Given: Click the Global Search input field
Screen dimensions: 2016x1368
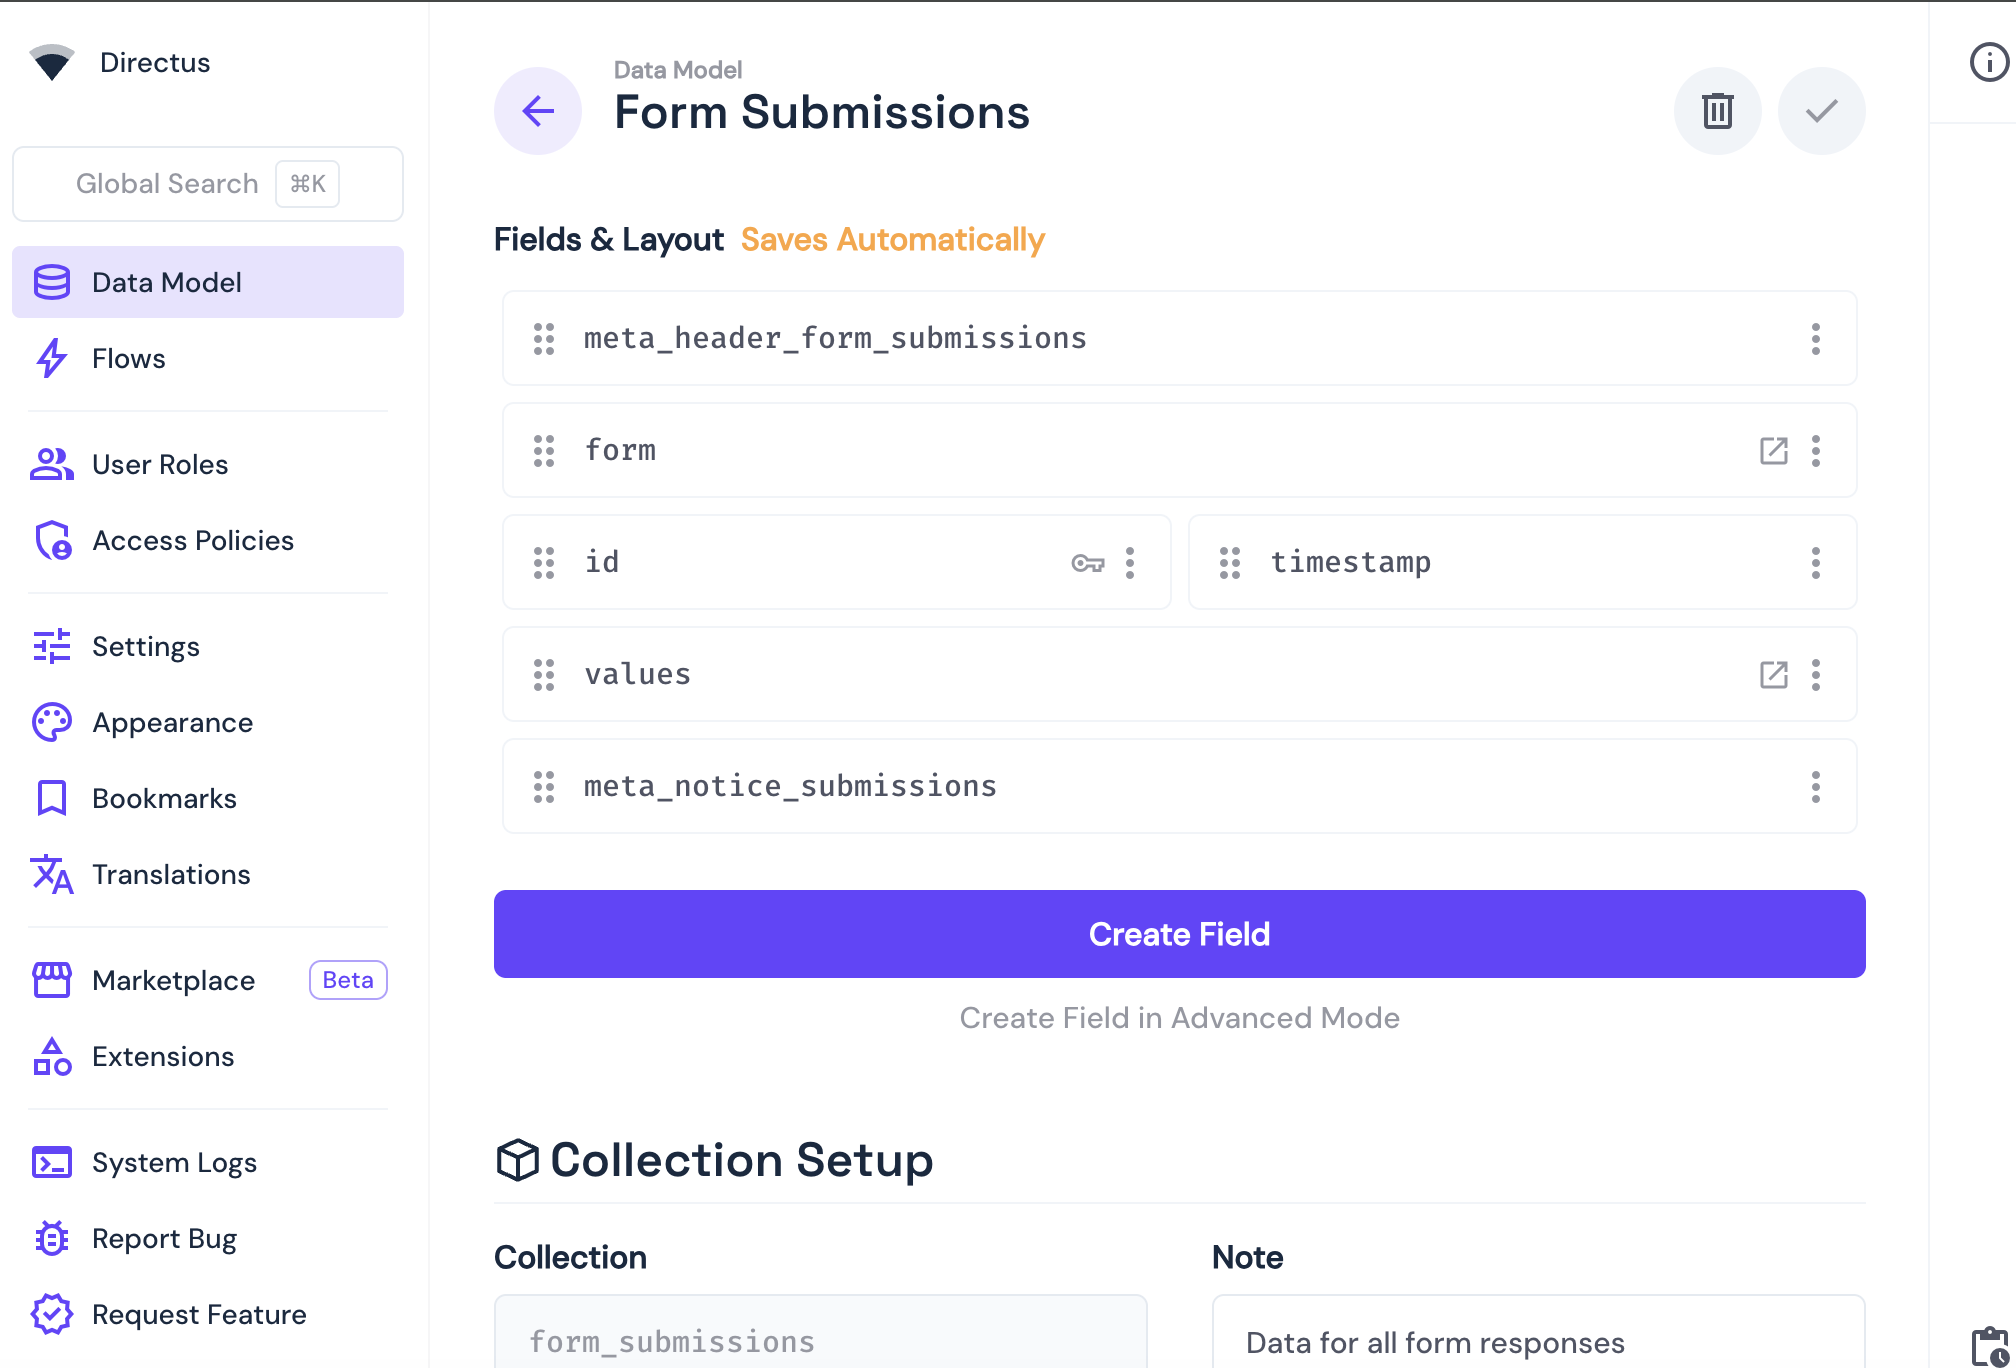Looking at the screenshot, I should (x=166, y=183).
